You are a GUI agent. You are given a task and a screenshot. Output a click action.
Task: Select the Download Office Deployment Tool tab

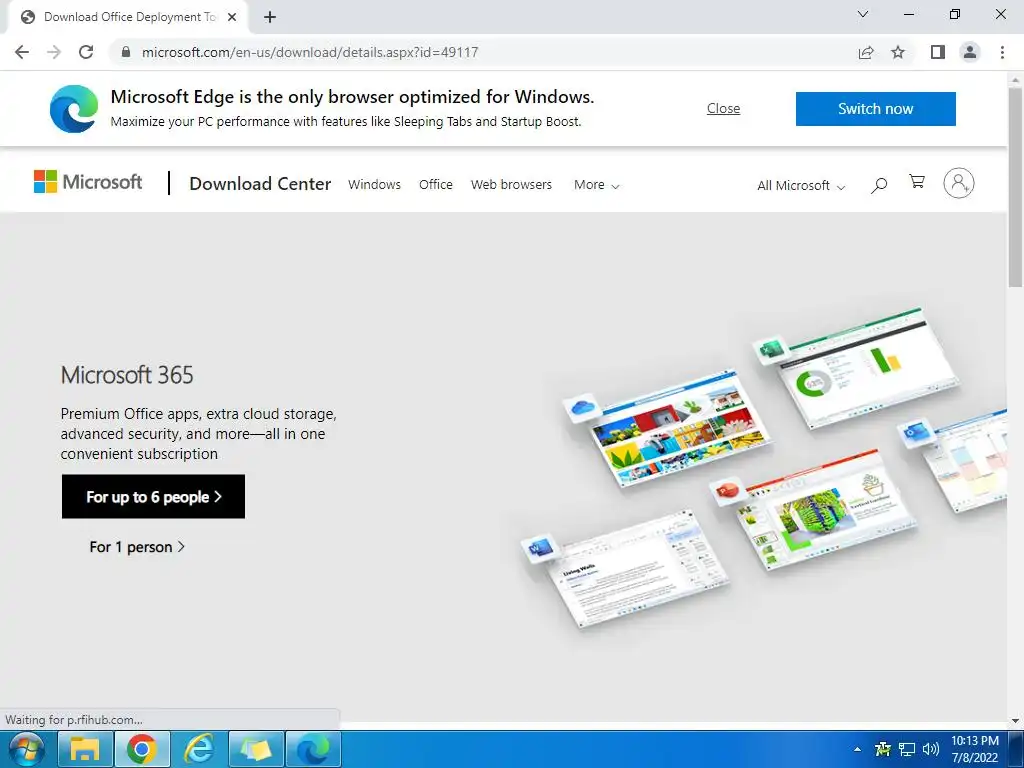[x=129, y=18]
